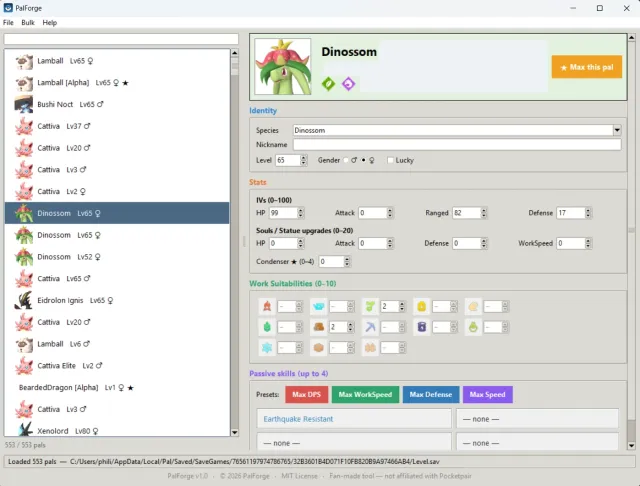Apply the Max Speed preset
Screen dimensions: 640x486
coord(487,395)
